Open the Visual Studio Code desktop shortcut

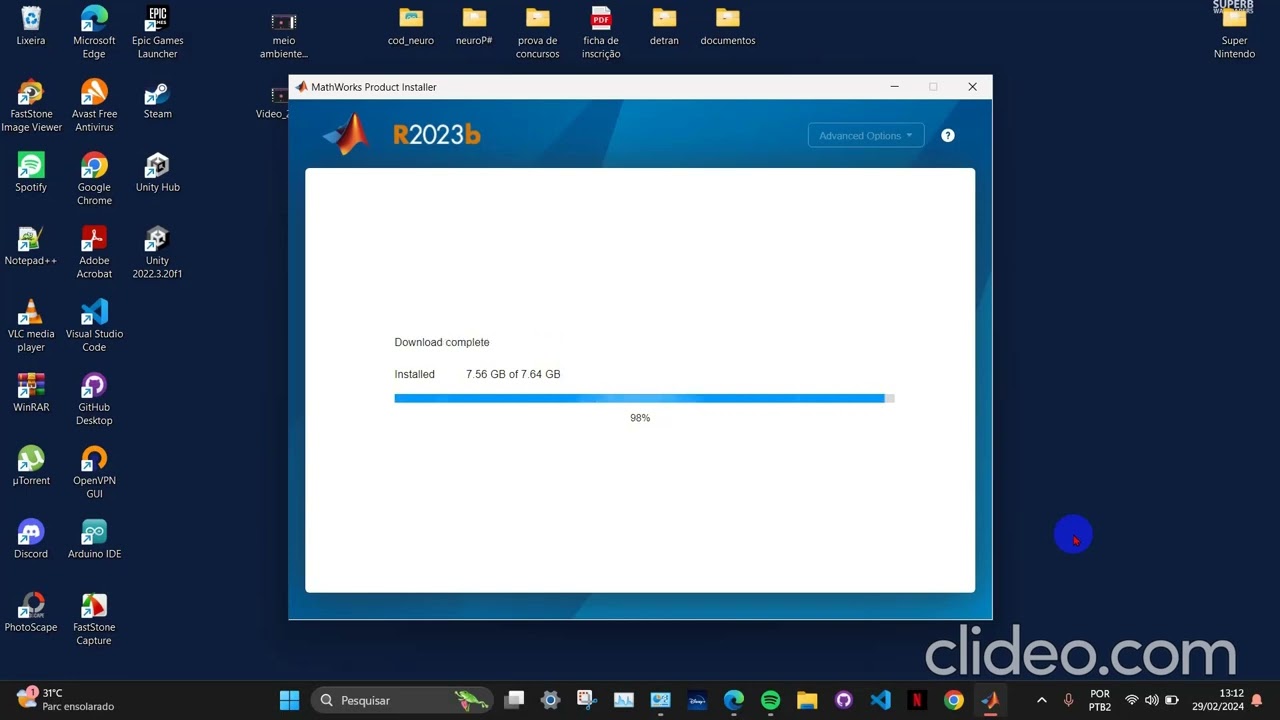[94, 325]
